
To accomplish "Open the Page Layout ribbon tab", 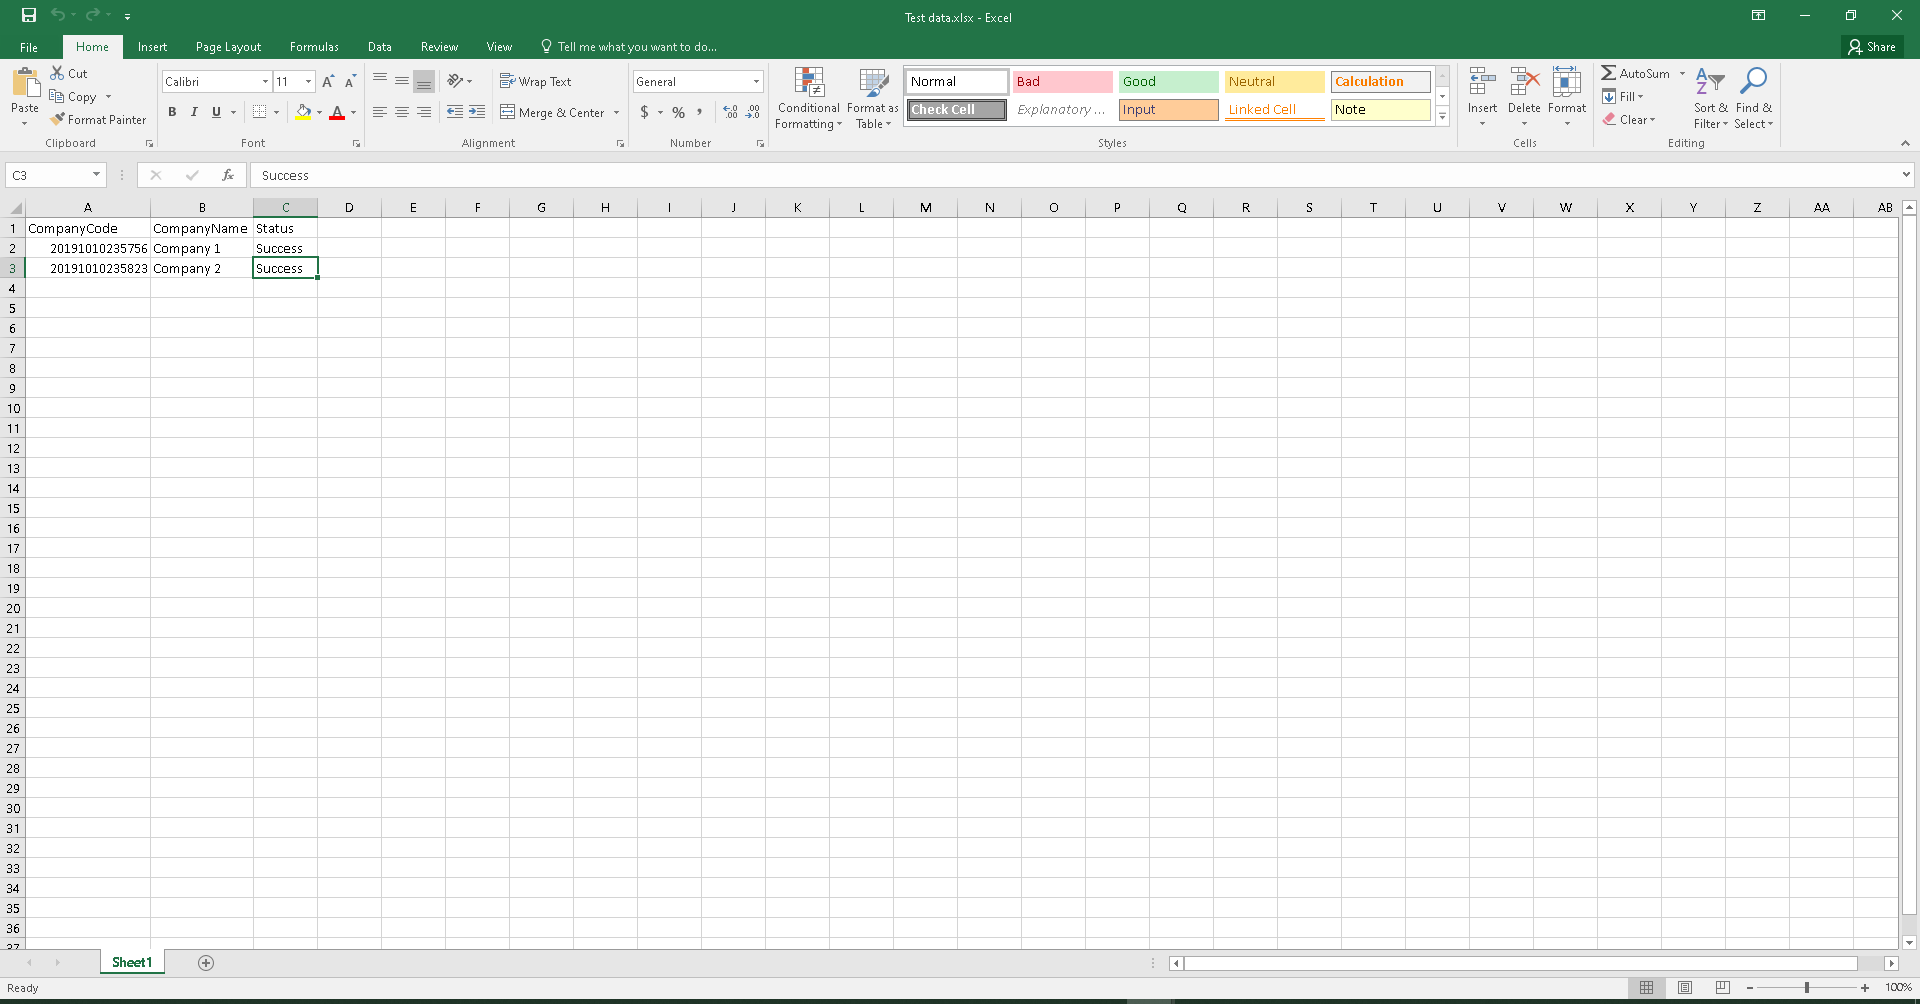I will pos(228,47).
